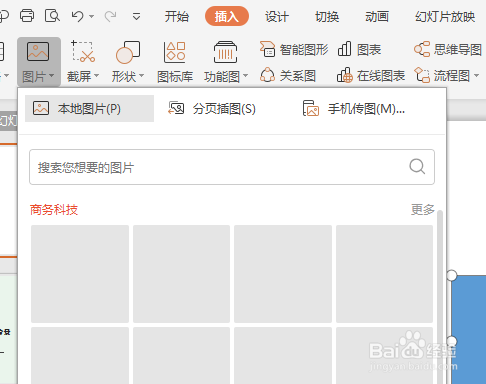Insert a 流程图 flowchart

click(x=442, y=76)
